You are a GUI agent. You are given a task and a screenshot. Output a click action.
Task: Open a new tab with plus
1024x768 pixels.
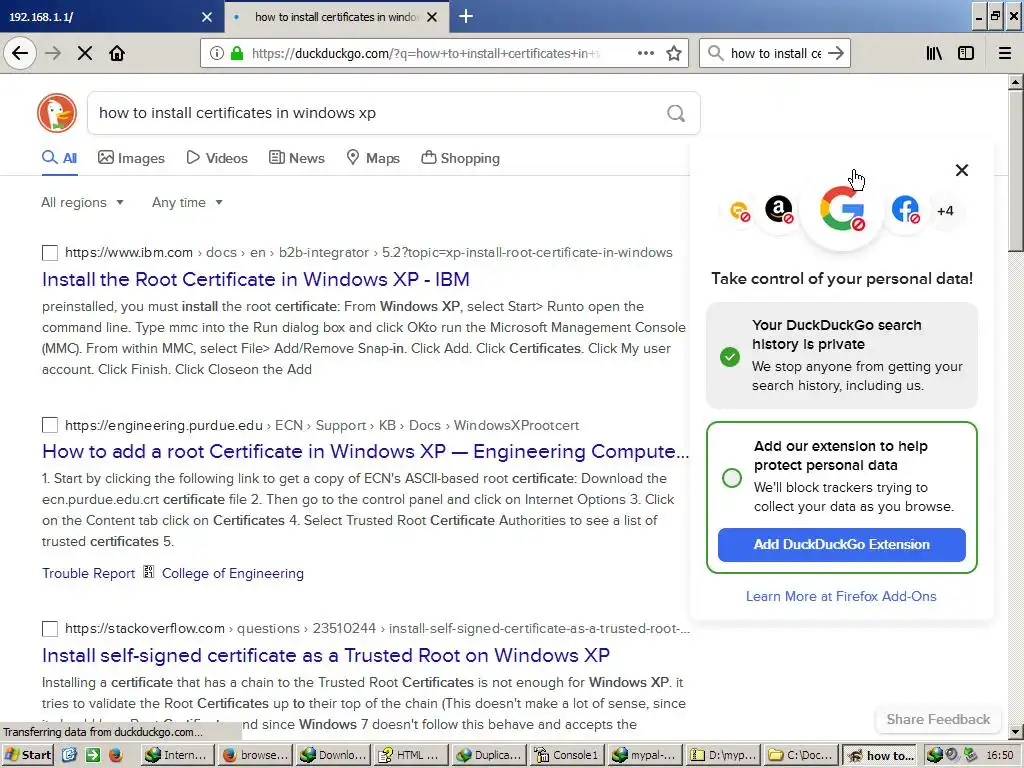coord(466,16)
